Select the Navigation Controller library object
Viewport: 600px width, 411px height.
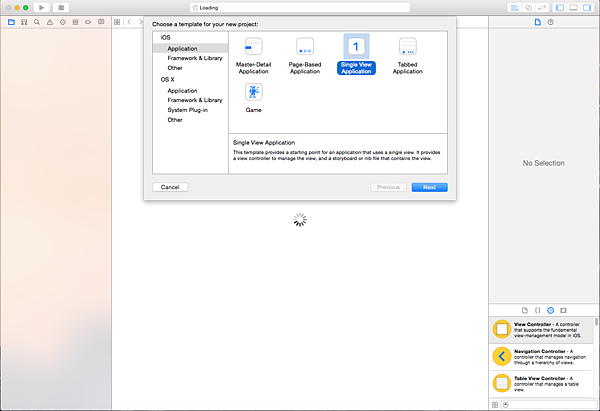click(x=541, y=357)
